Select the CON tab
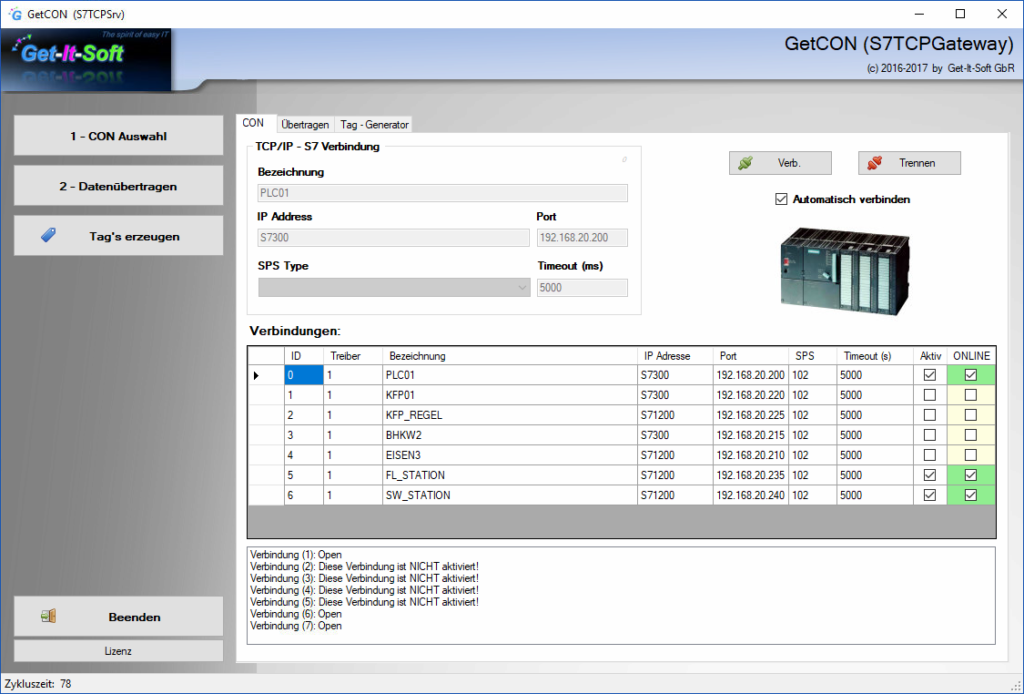The height and width of the screenshot is (694, 1024). pyautogui.click(x=253, y=124)
